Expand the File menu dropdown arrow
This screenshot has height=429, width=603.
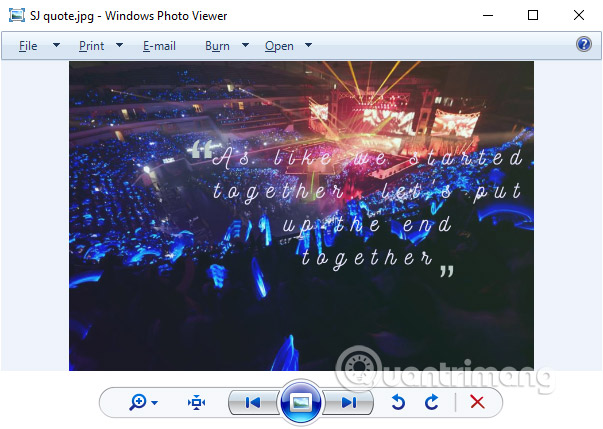click(x=56, y=46)
